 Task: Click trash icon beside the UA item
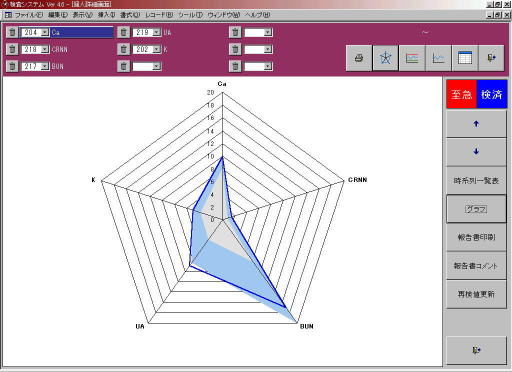pos(123,32)
